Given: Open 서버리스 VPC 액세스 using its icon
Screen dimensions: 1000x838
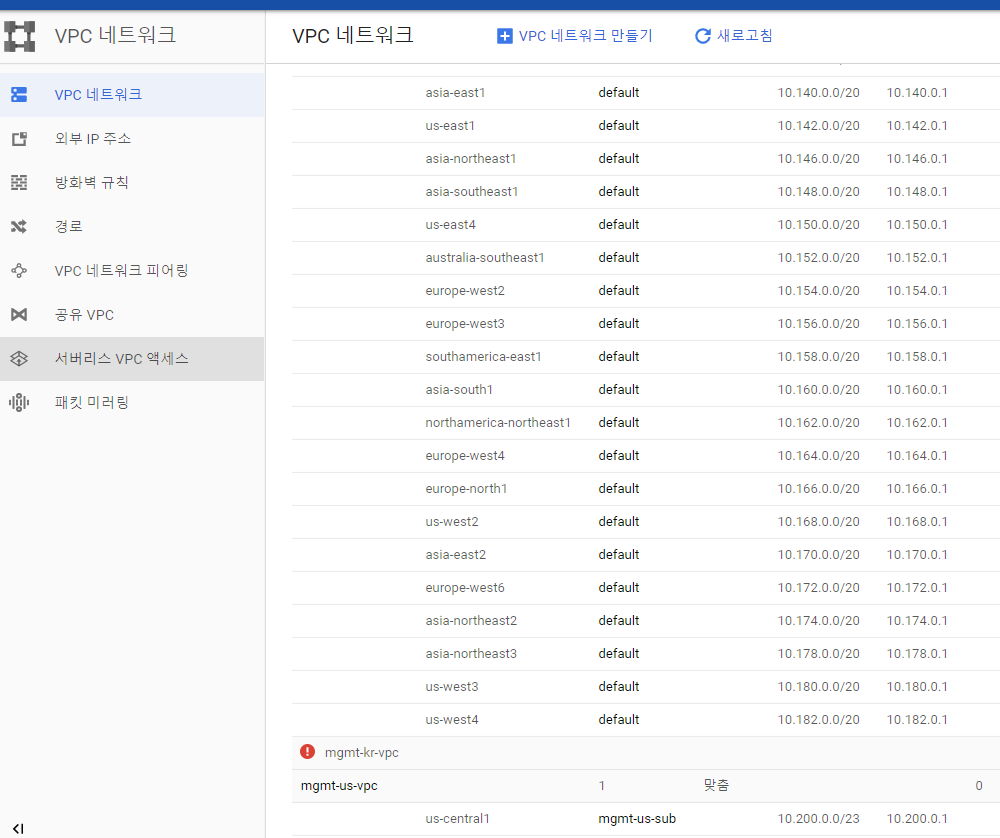Looking at the screenshot, I should (19, 358).
